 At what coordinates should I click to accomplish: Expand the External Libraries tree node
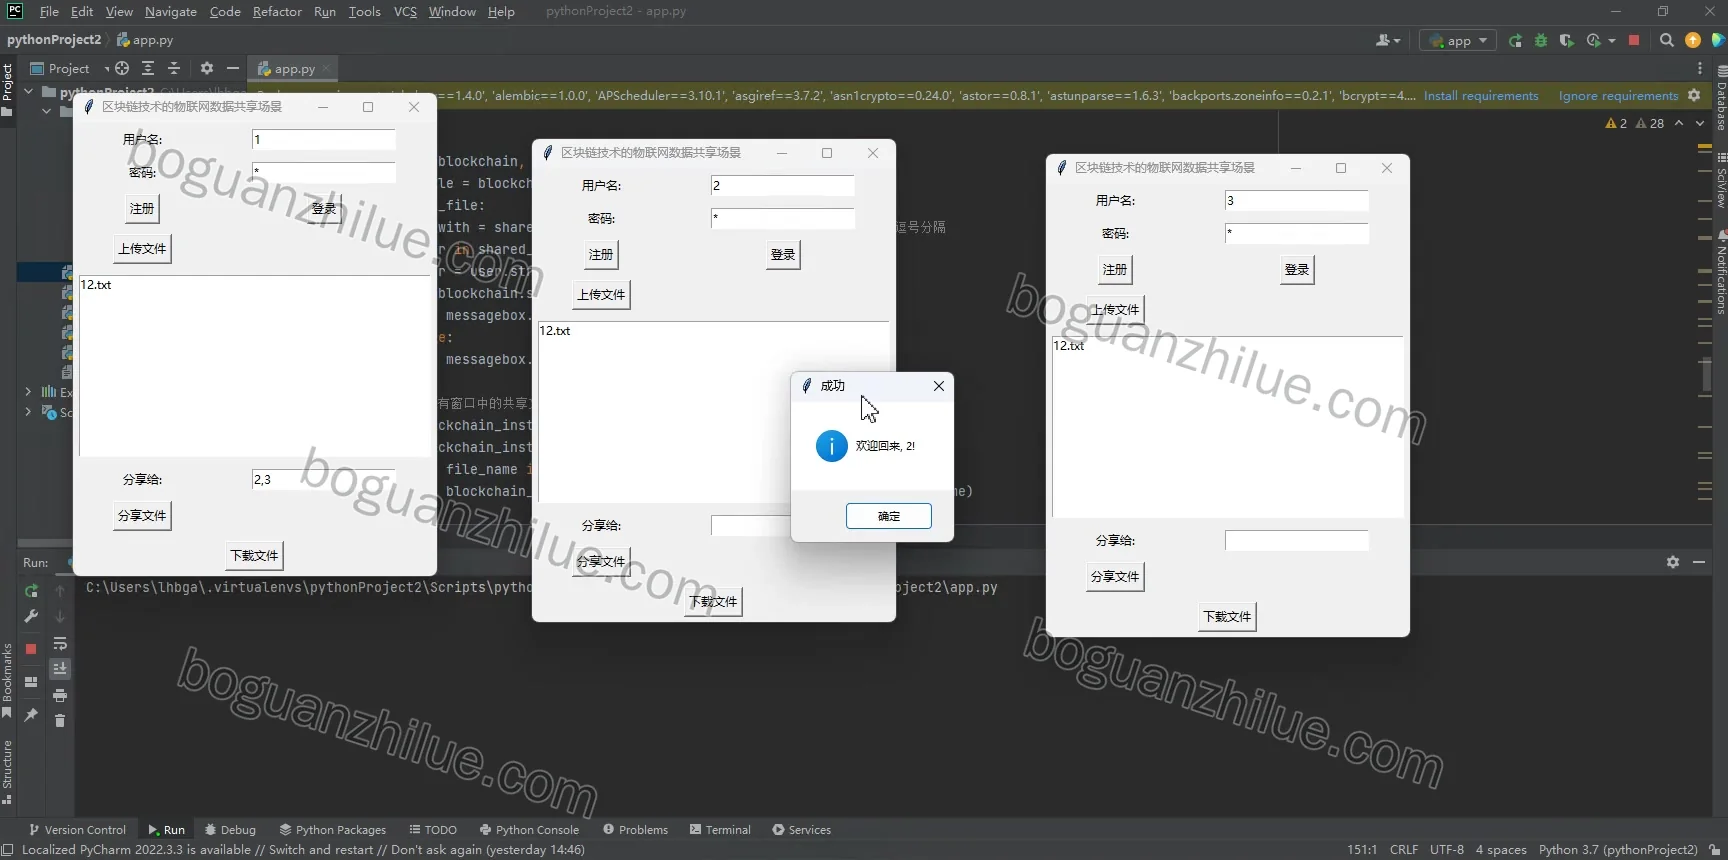28,392
